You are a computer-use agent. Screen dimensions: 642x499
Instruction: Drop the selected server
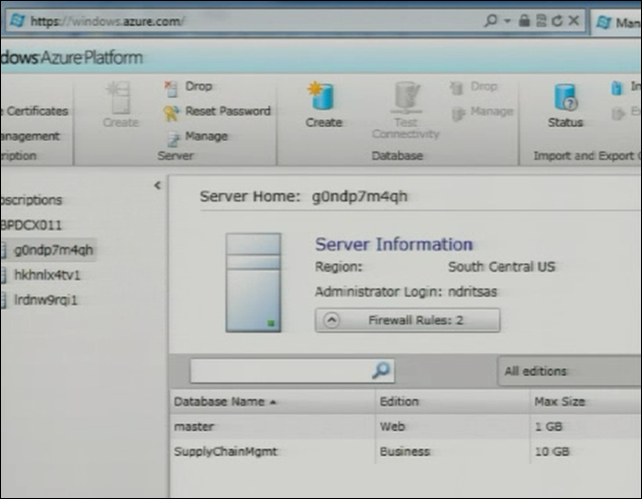point(189,87)
